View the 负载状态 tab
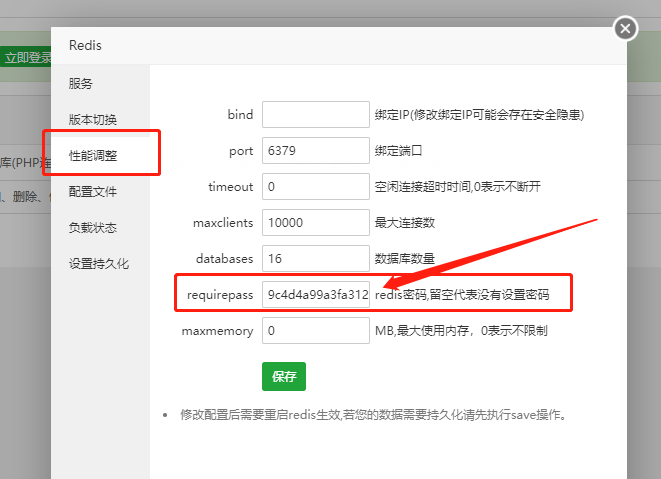Image resolution: width=661 pixels, height=479 pixels. point(93,227)
